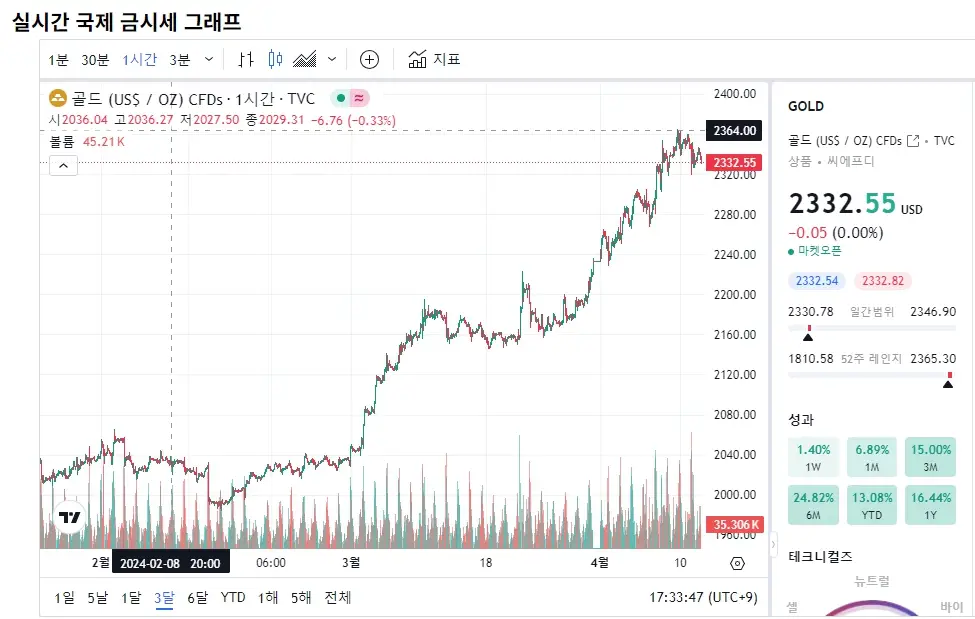Toggle the pink wave indicator in legend
975x619 pixels.
pos(358,98)
